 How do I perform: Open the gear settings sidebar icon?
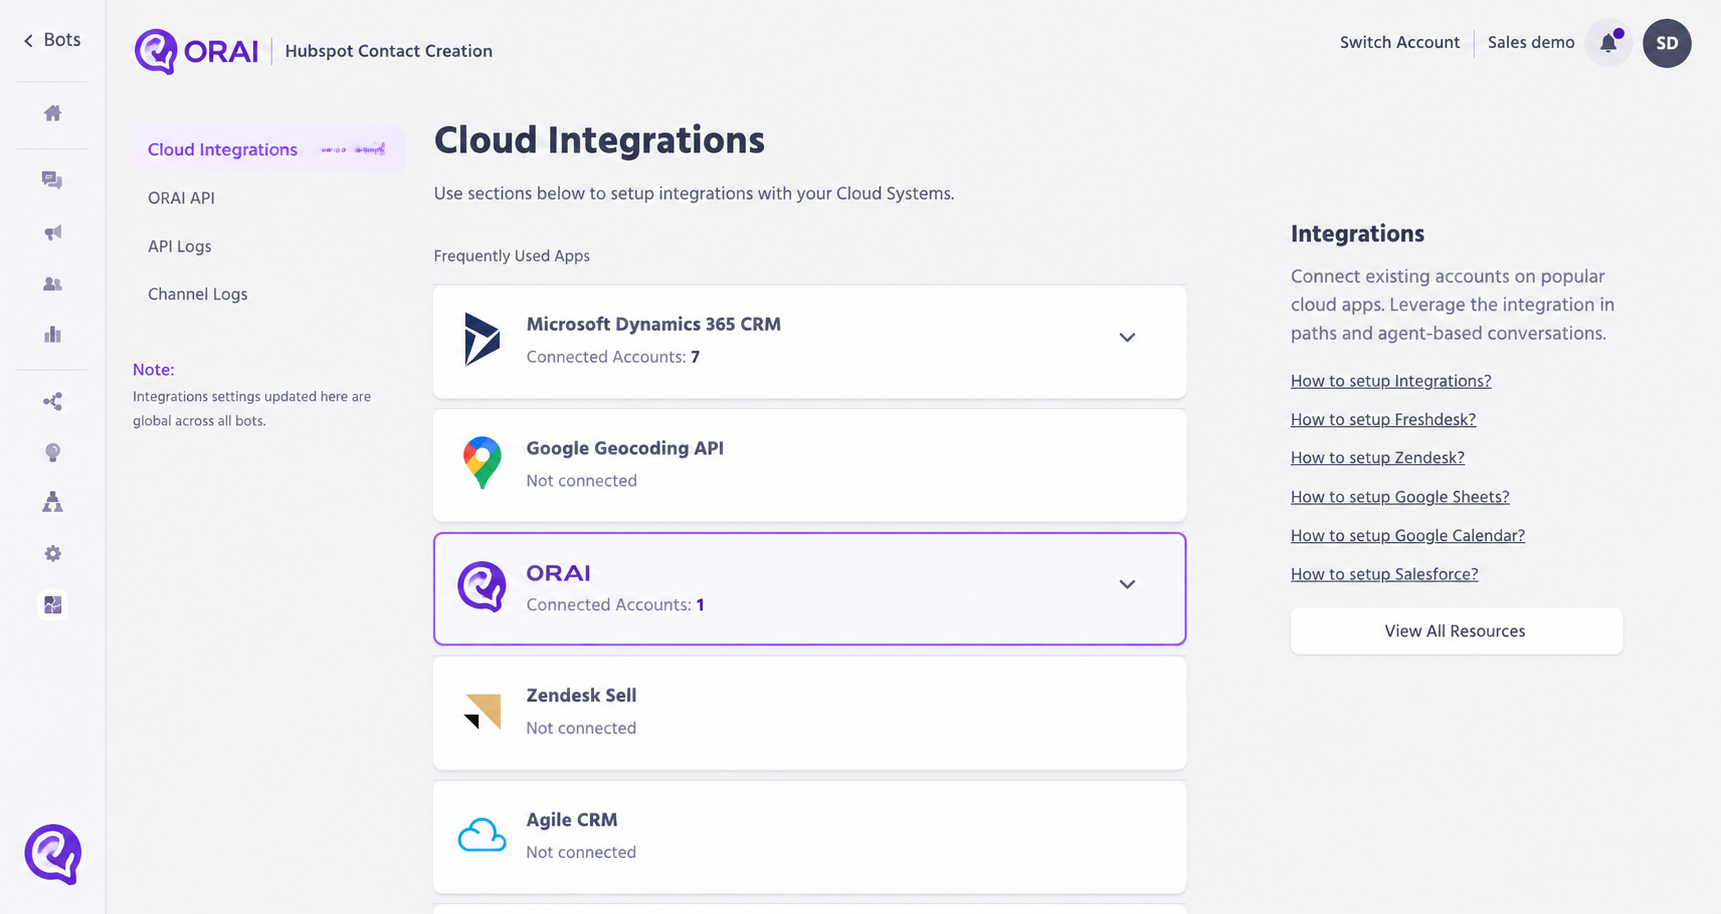pos(53,554)
